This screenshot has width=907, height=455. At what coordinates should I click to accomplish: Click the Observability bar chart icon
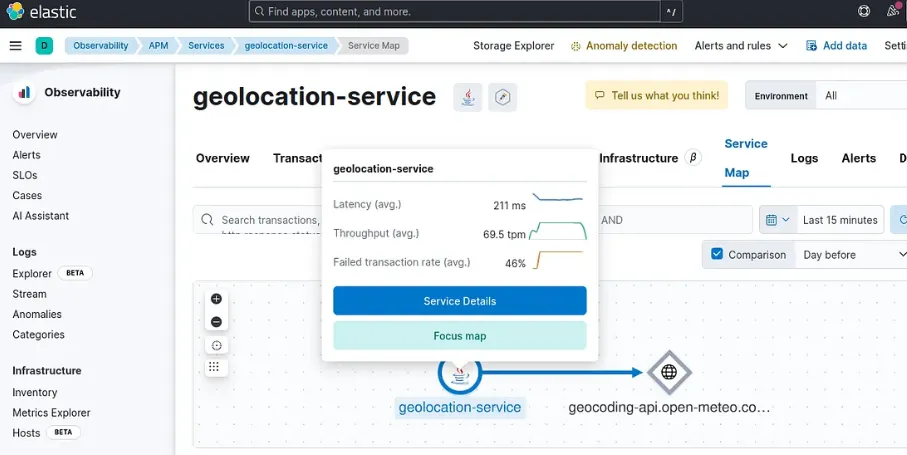[x=24, y=93]
